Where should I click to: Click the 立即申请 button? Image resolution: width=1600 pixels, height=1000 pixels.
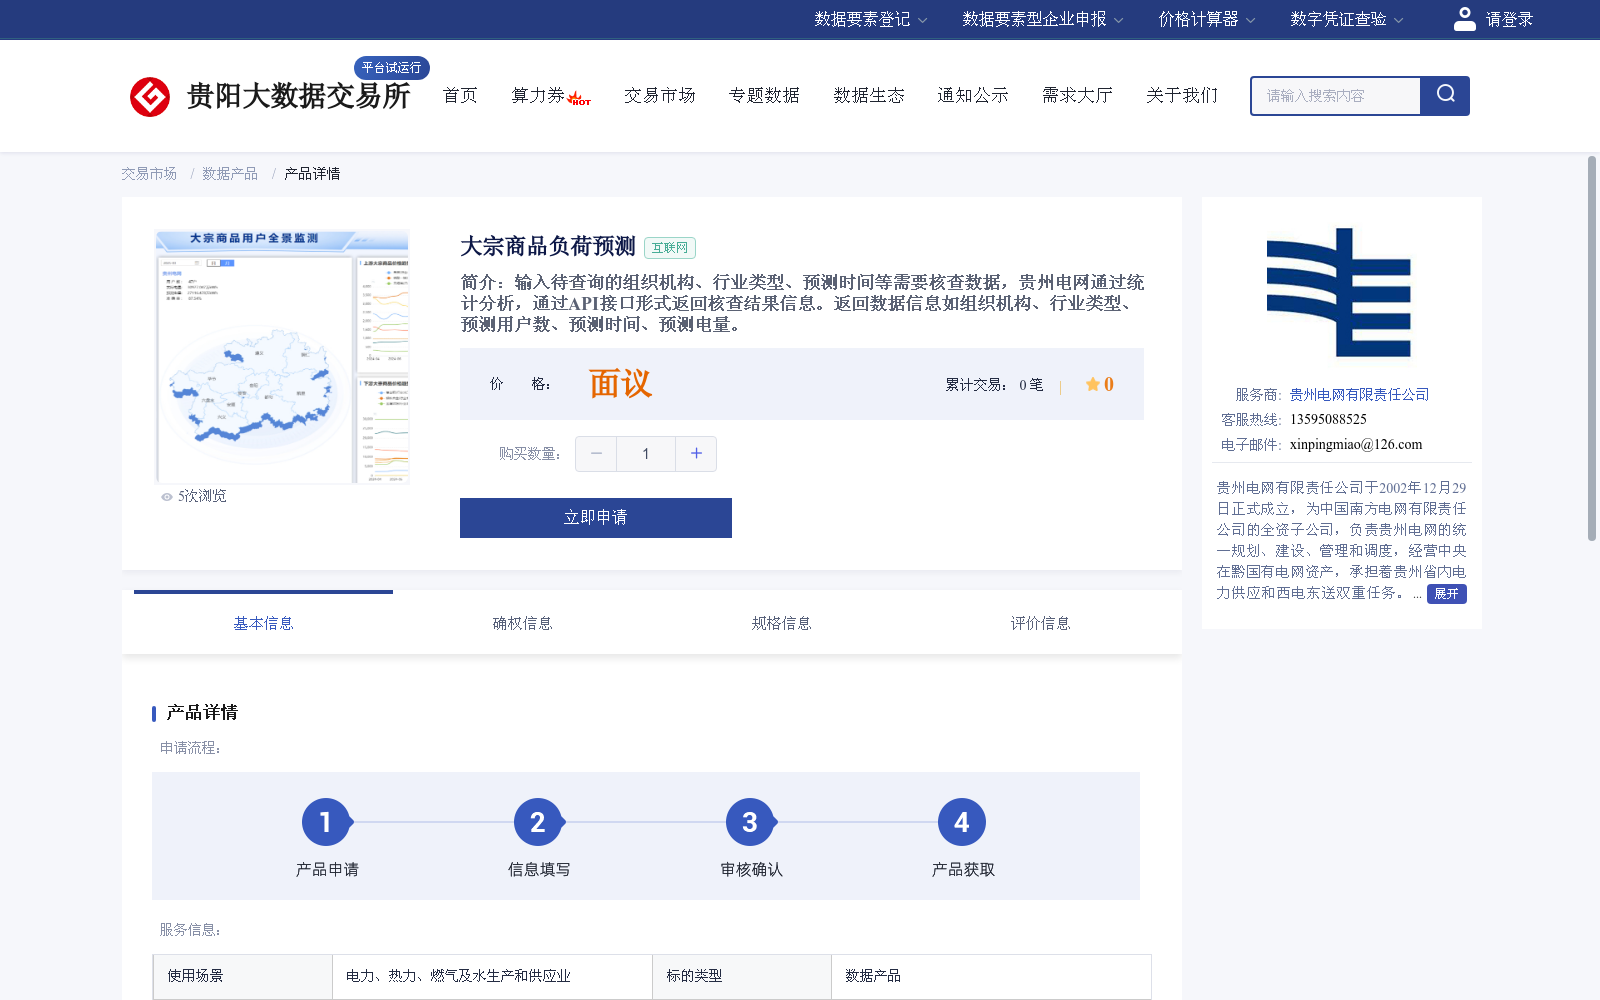[596, 518]
